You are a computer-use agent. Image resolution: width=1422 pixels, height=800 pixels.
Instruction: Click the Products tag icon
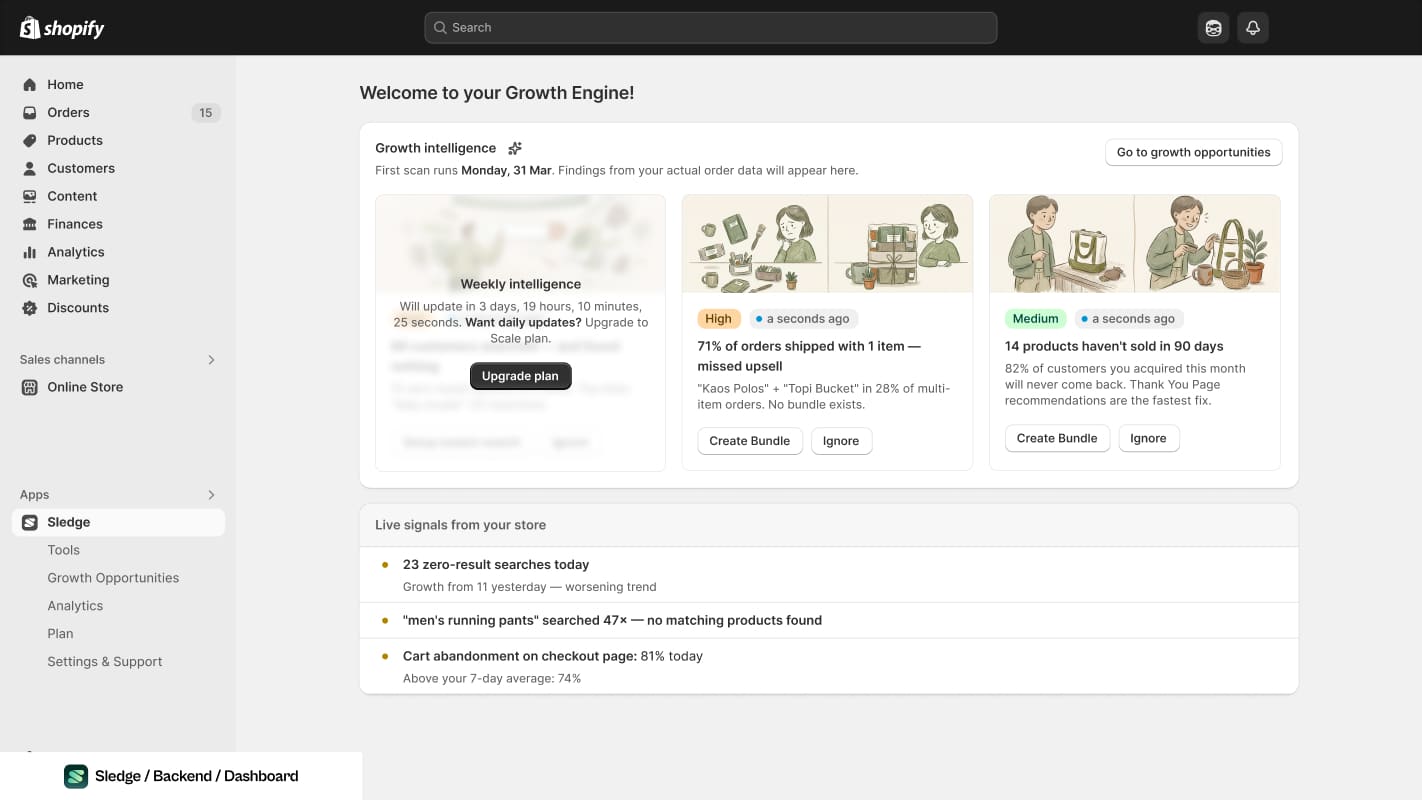(x=30, y=141)
